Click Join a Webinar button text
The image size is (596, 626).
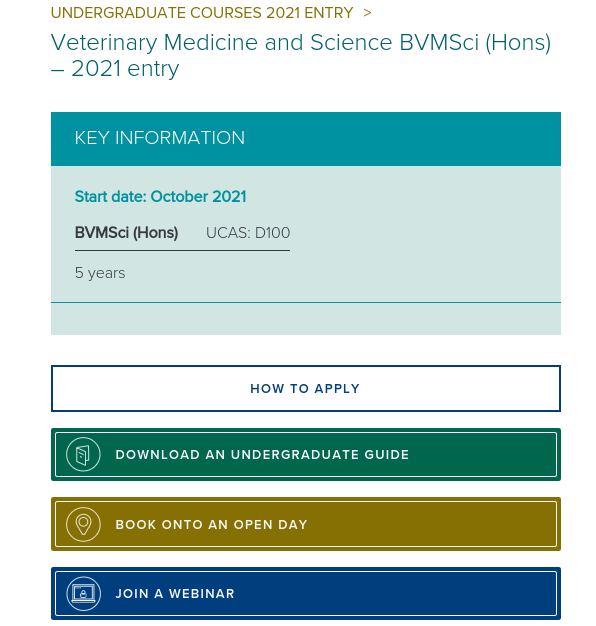tap(175, 594)
